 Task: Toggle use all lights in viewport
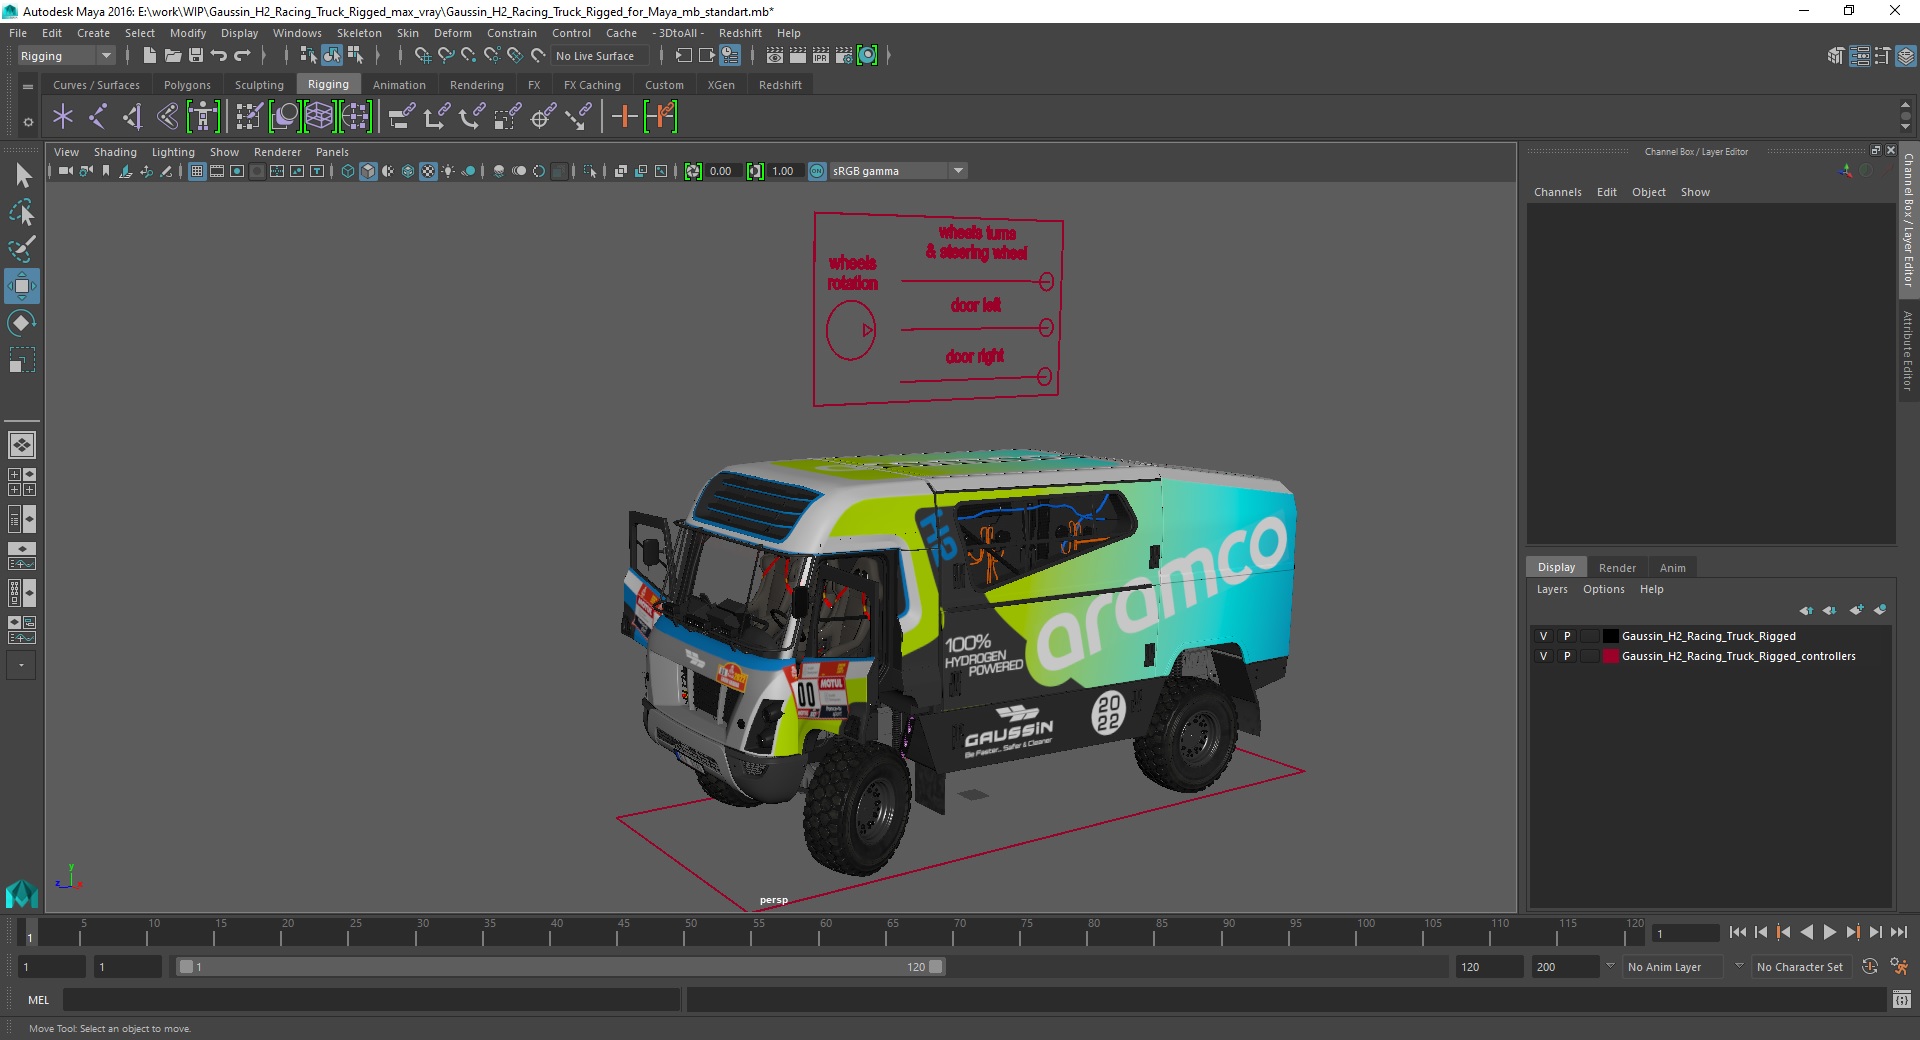(x=448, y=171)
